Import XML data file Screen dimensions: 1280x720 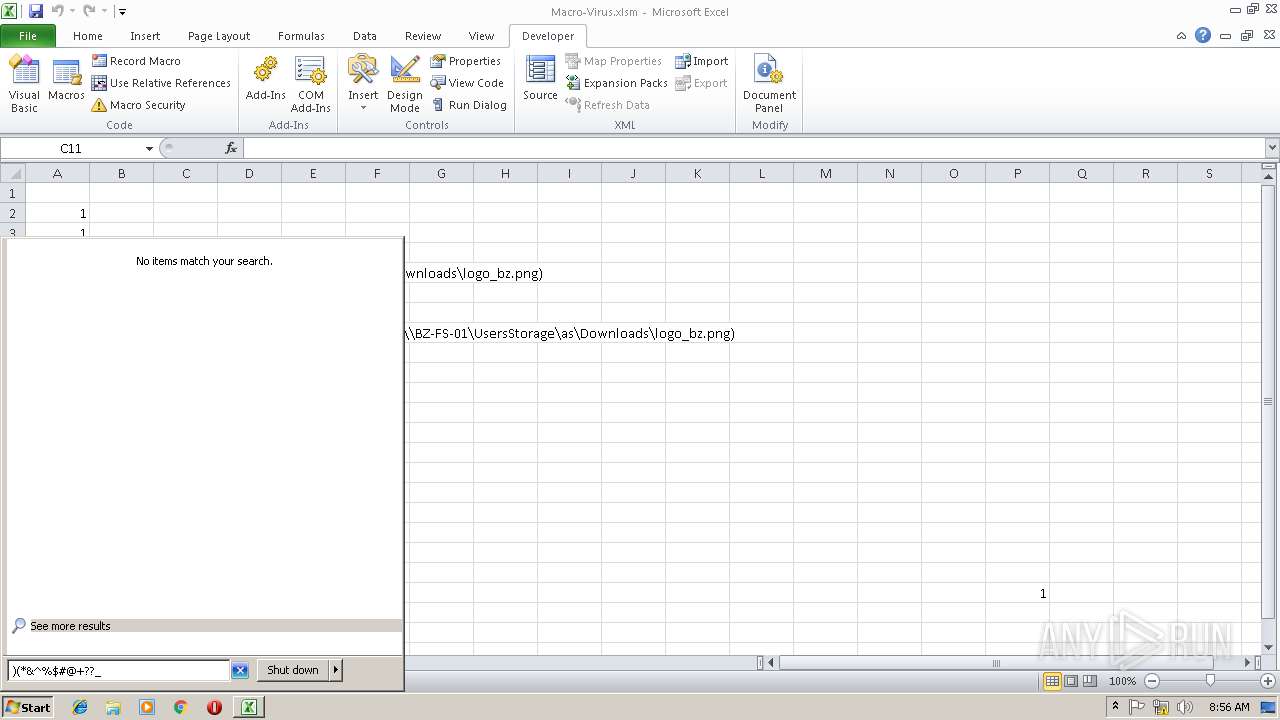(x=701, y=61)
